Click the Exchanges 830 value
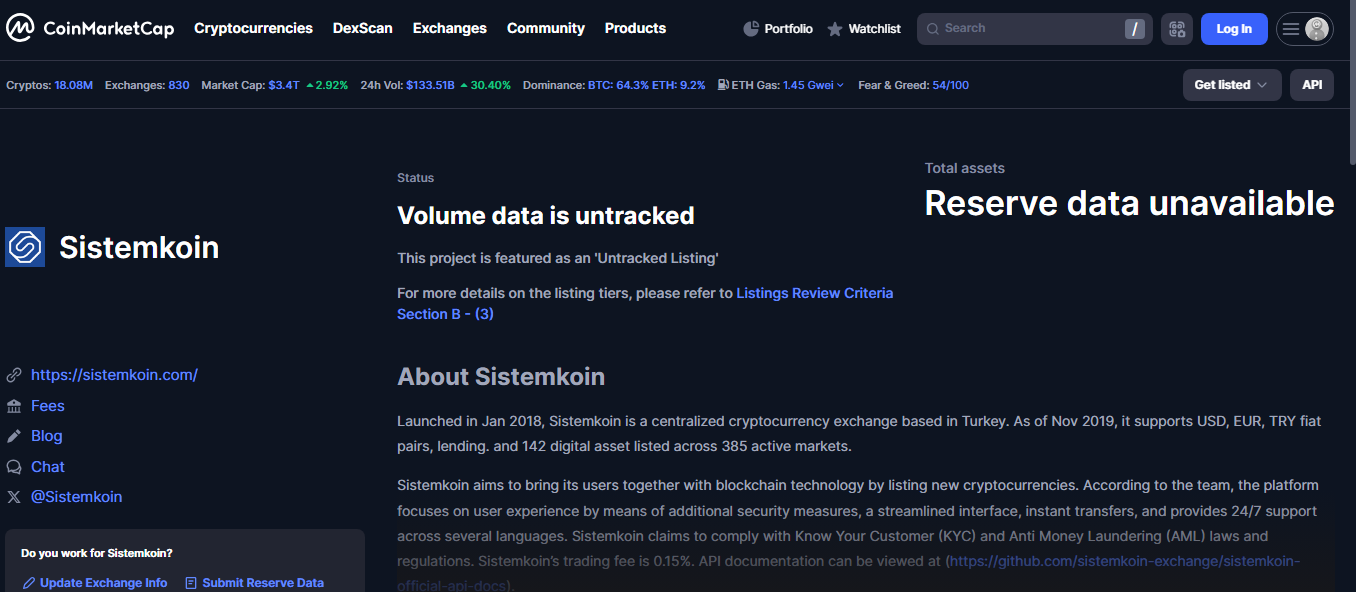The image size is (1356, 592). (x=179, y=85)
